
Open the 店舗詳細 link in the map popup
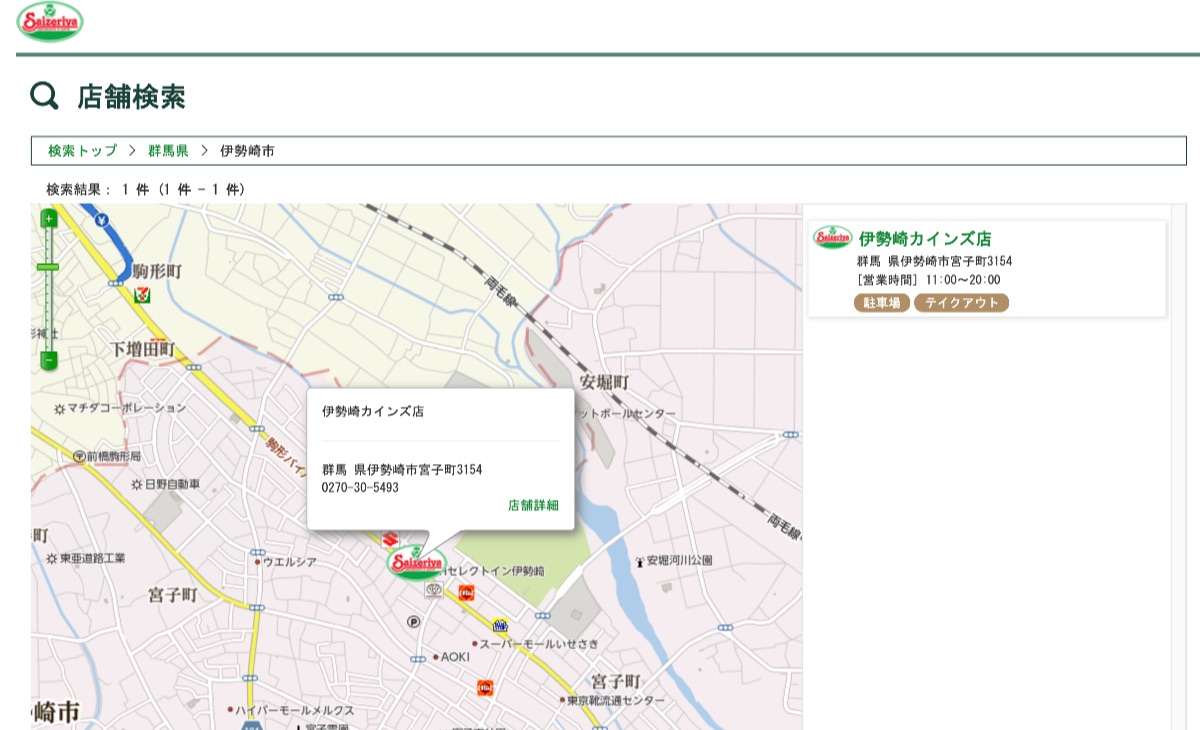click(533, 505)
